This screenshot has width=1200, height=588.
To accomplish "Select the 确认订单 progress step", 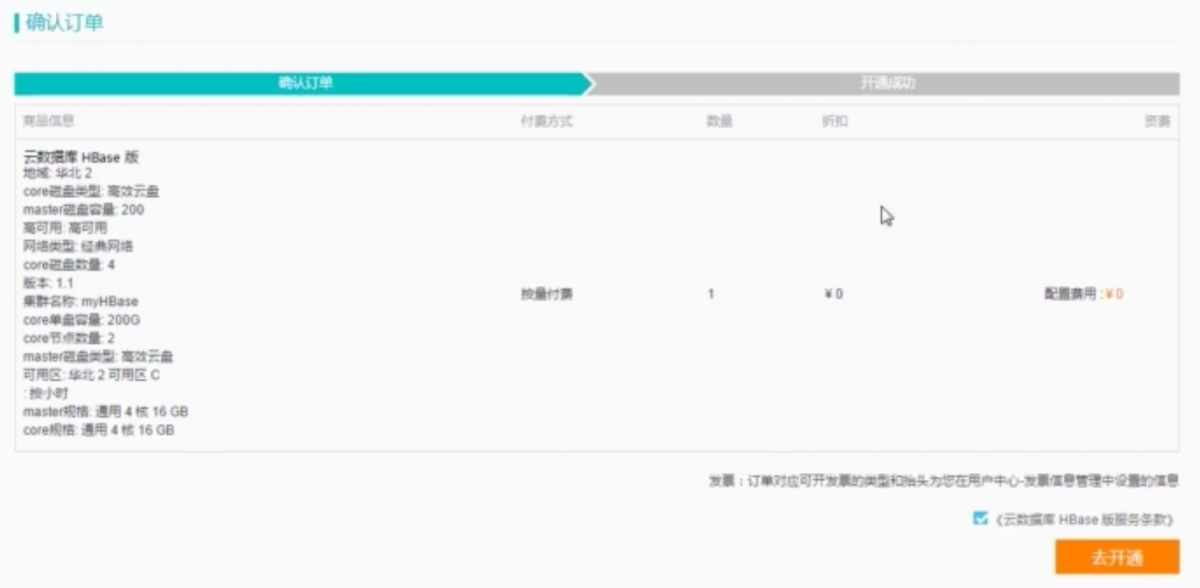I will [x=305, y=84].
